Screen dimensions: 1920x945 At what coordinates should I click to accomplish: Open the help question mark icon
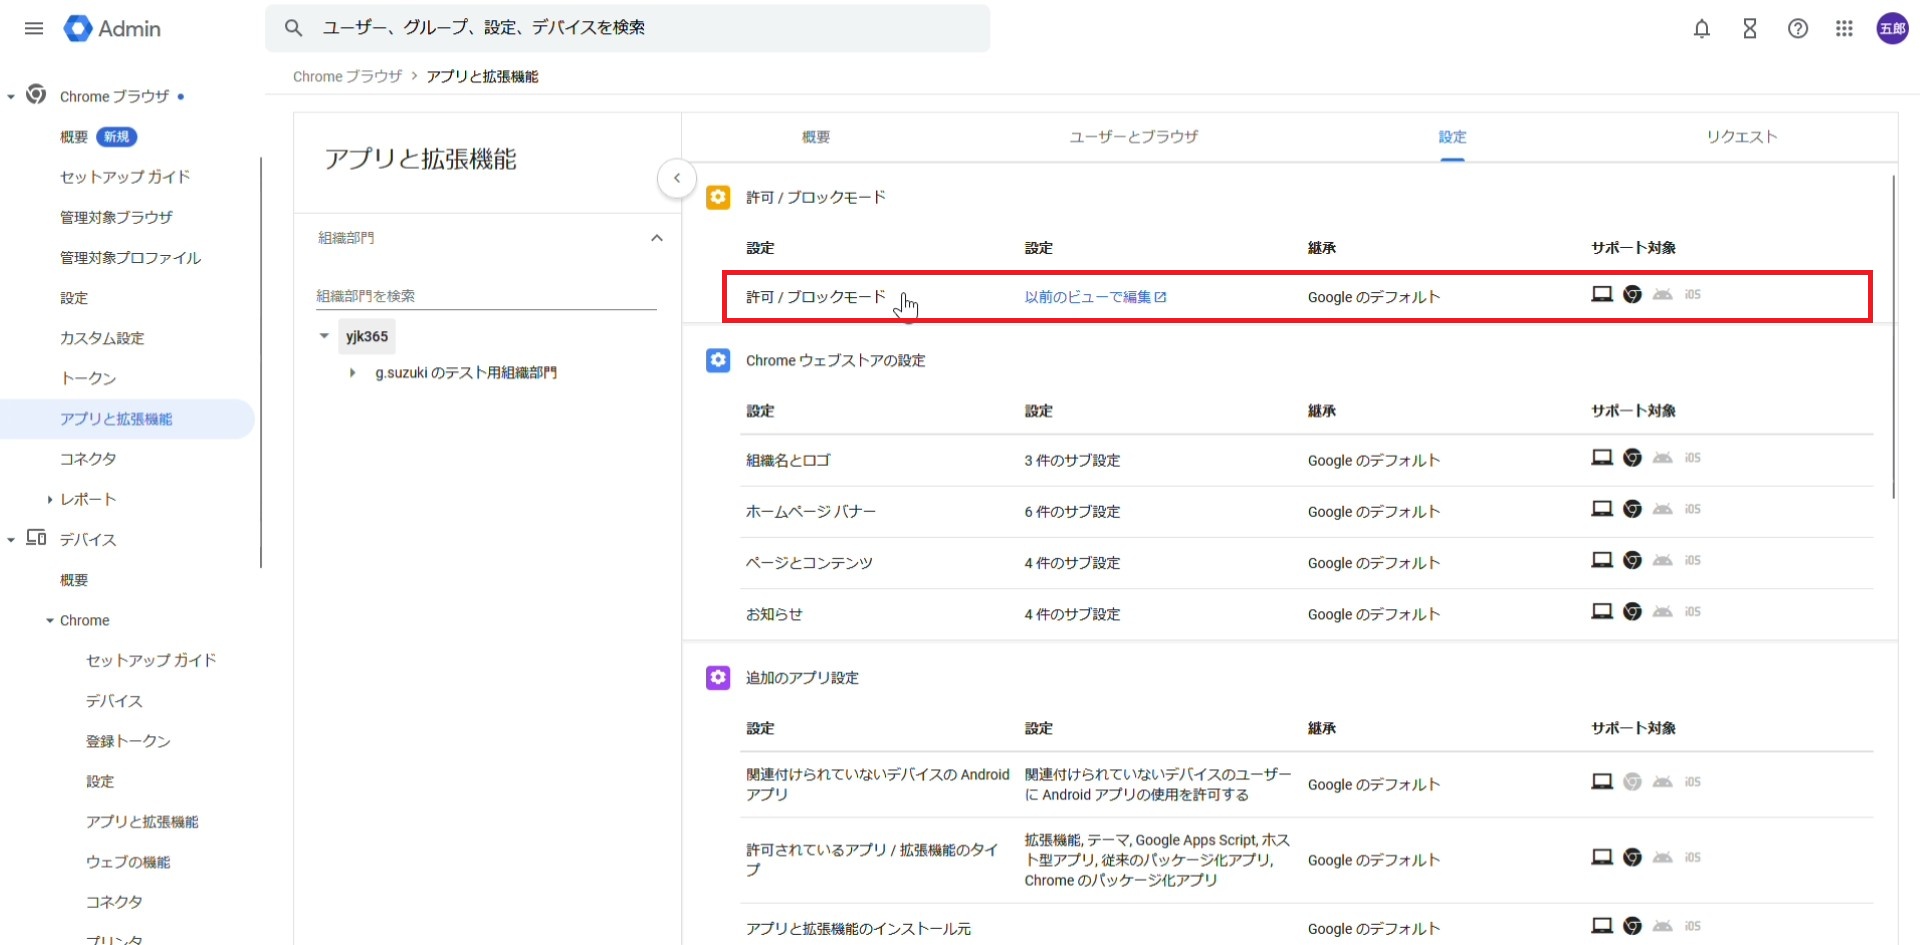pyautogui.click(x=1797, y=29)
